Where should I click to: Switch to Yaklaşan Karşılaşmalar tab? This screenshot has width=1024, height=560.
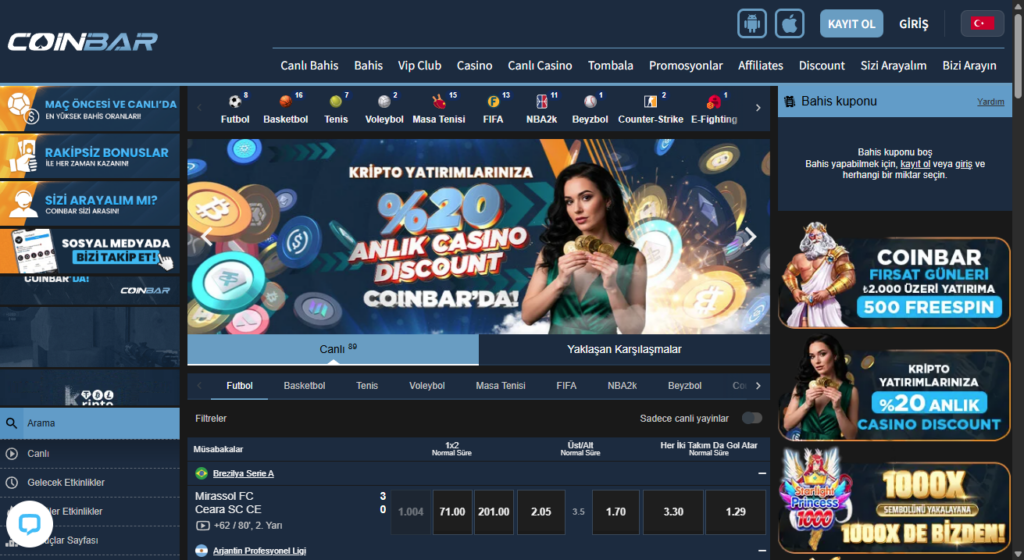(624, 349)
